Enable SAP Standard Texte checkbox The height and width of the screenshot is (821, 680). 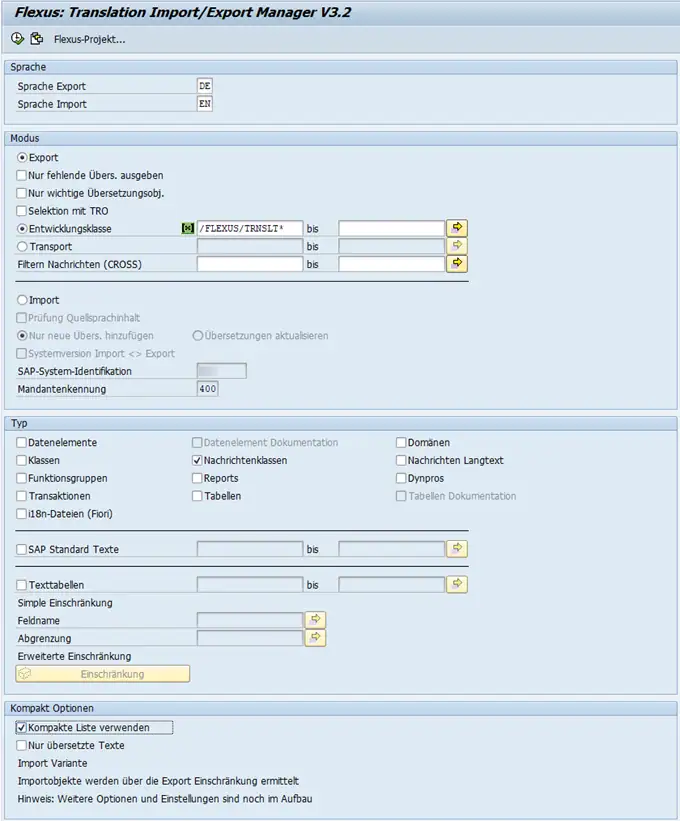21,549
